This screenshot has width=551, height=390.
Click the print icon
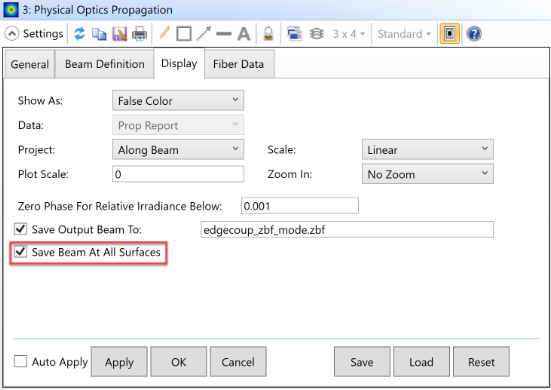point(140,34)
